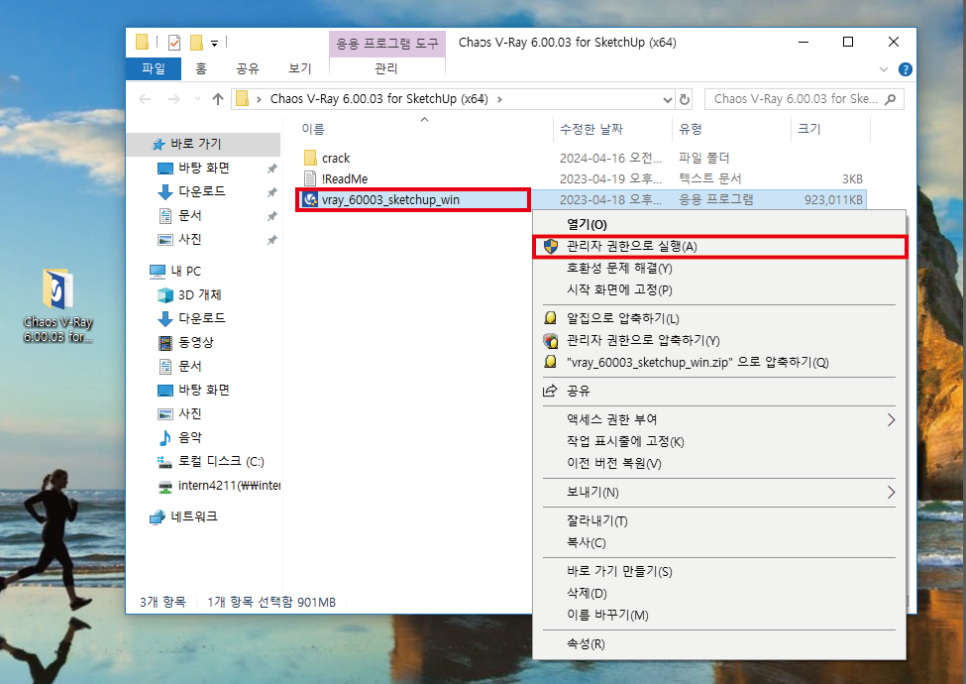This screenshot has width=966, height=684.
Task: Select the !ReadMe text document icon
Action: coord(310,179)
